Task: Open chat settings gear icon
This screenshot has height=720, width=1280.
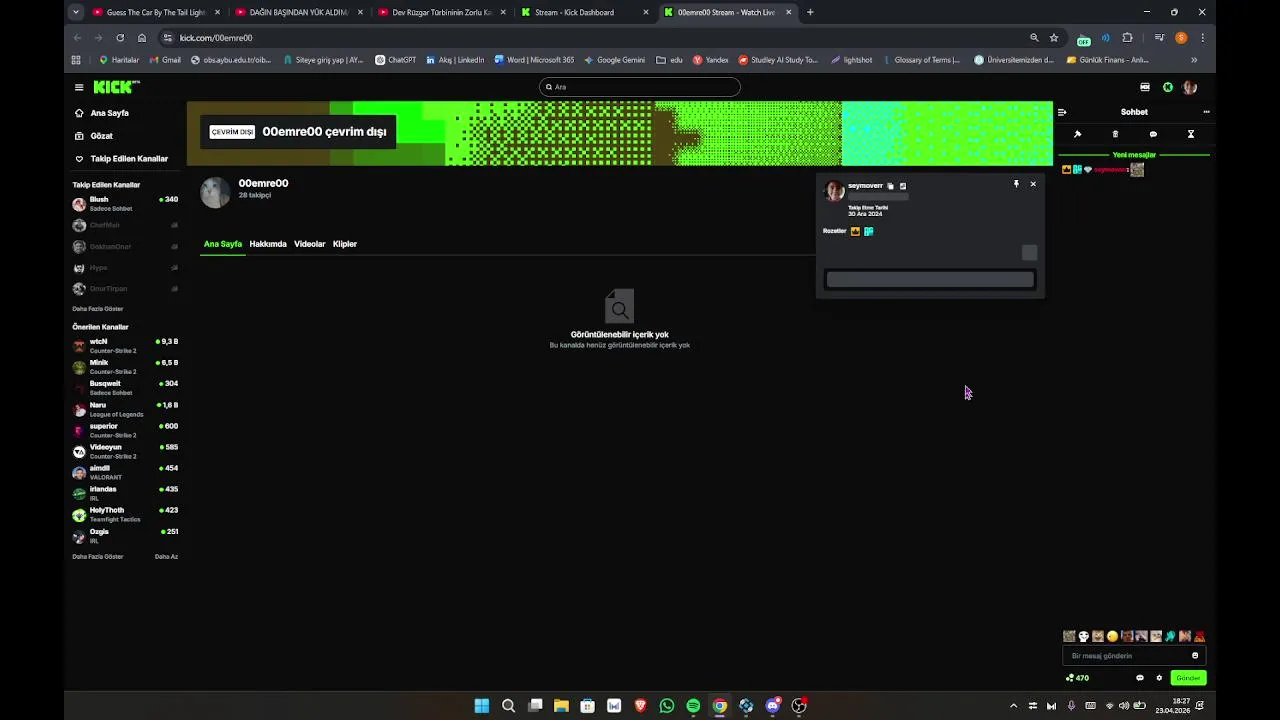Action: point(1159,678)
